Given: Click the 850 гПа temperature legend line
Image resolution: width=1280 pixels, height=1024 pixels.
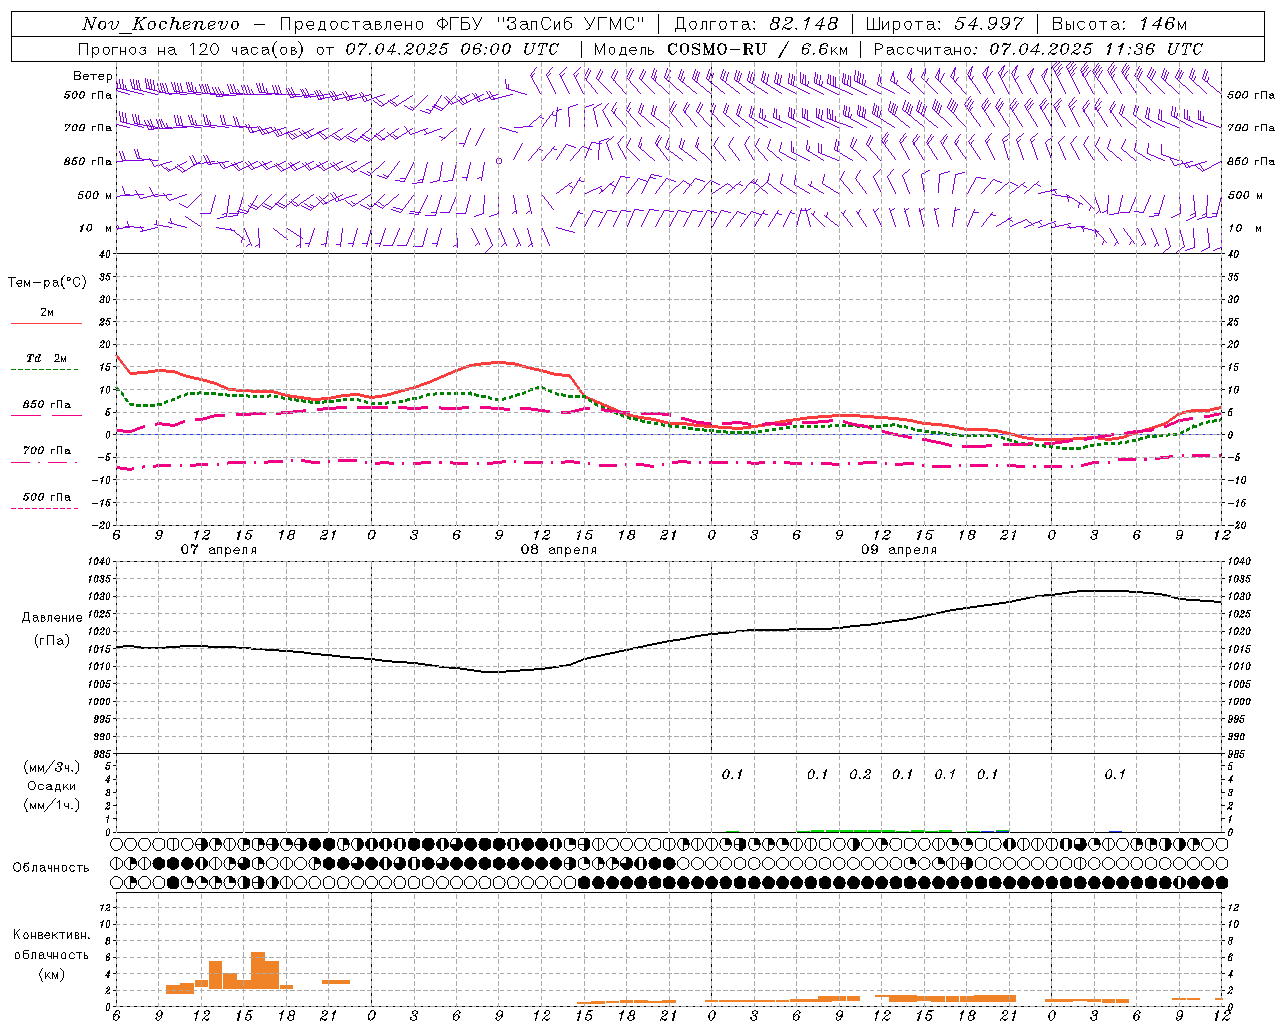Looking at the screenshot, I should click(46, 415).
